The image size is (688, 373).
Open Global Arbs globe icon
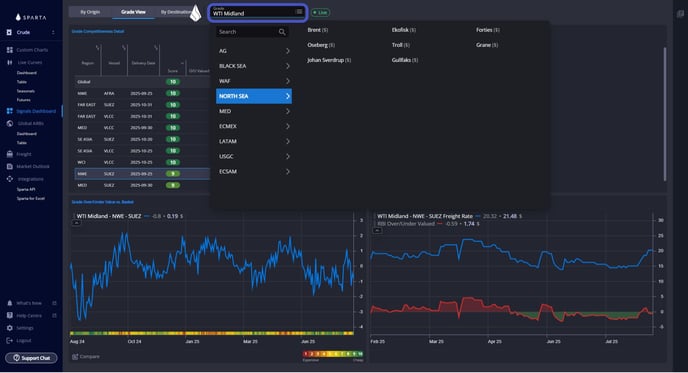(x=10, y=123)
